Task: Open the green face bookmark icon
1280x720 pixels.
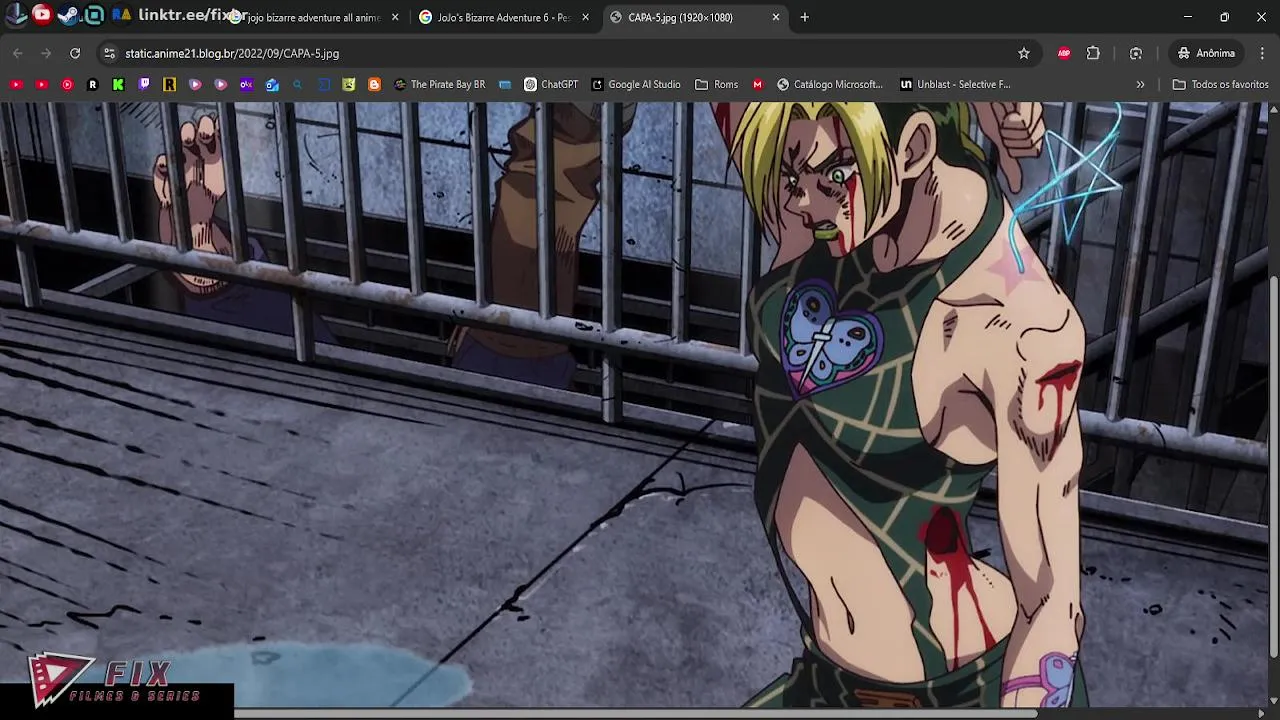Action: pyautogui.click(x=348, y=85)
